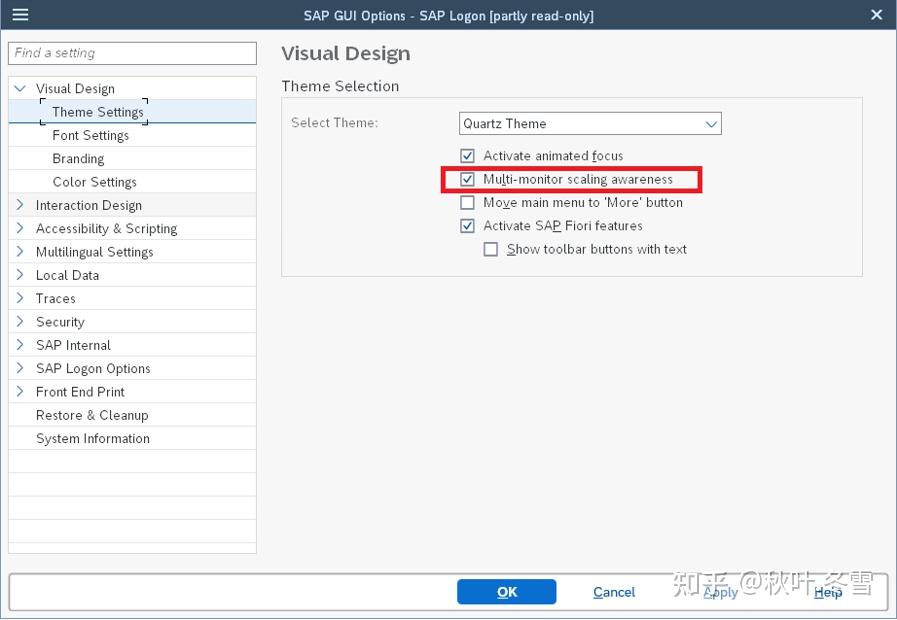Open the Branding settings page
897x620 pixels.
76,158
